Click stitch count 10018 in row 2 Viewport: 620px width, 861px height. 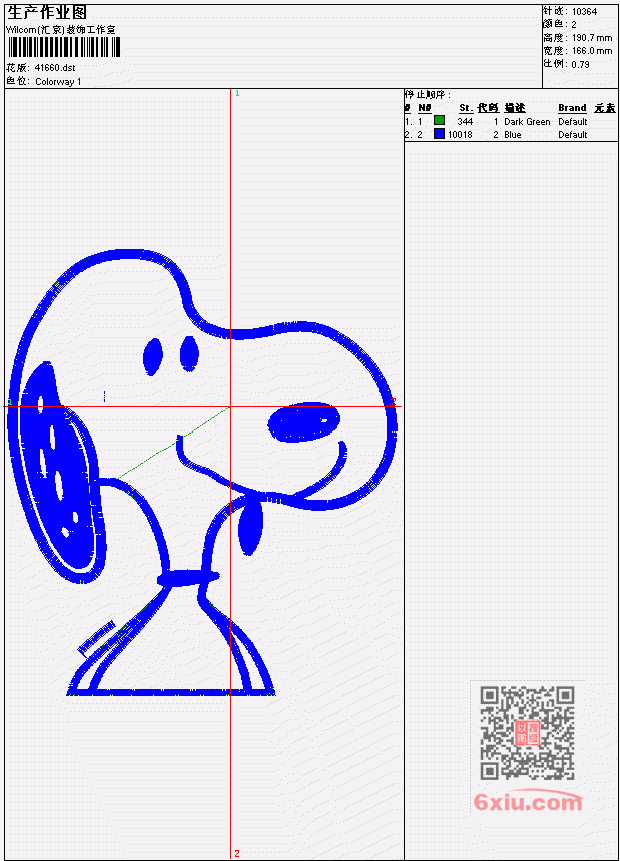[460, 135]
